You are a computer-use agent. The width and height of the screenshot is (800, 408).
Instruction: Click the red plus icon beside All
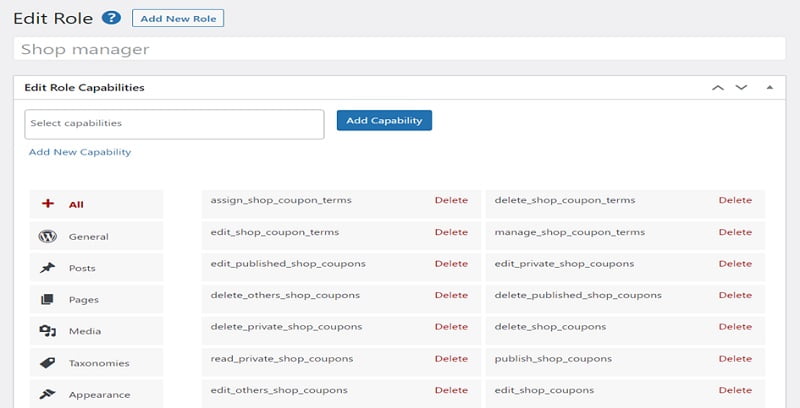coord(47,203)
